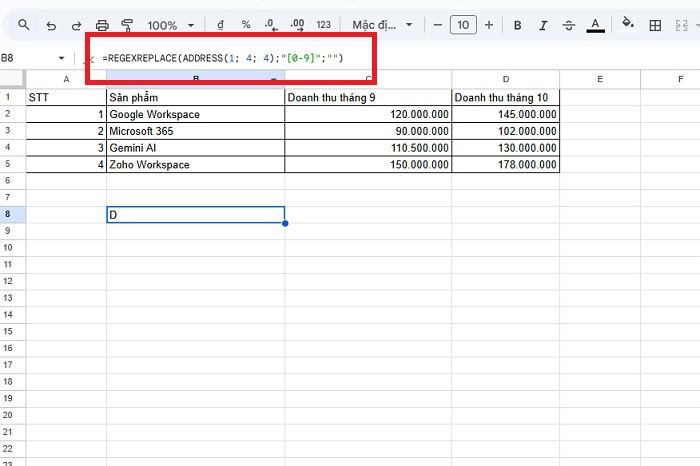Viewport: 700px width, 466px height.
Task: Activate the paint format tool
Action: pos(127,25)
